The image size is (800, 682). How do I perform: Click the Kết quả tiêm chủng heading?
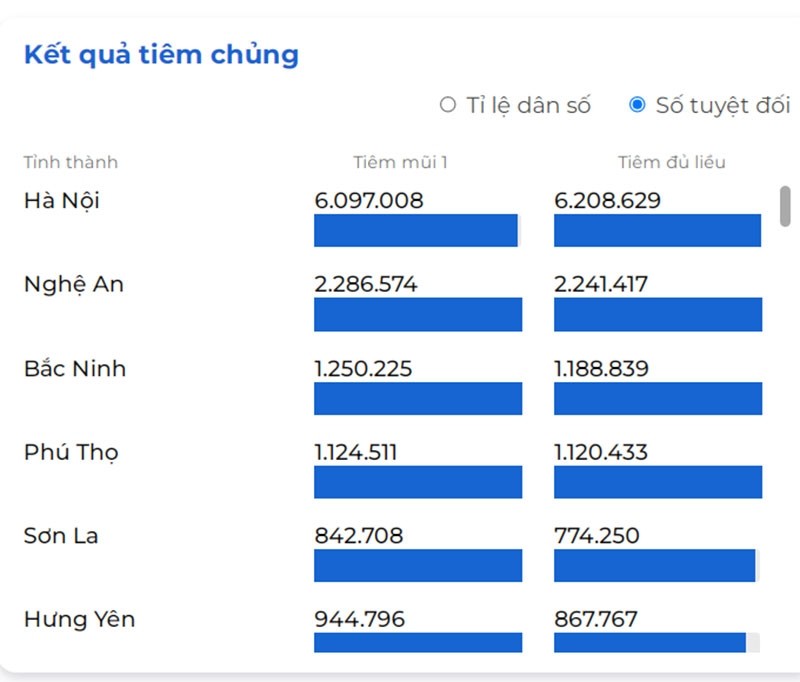point(161,55)
